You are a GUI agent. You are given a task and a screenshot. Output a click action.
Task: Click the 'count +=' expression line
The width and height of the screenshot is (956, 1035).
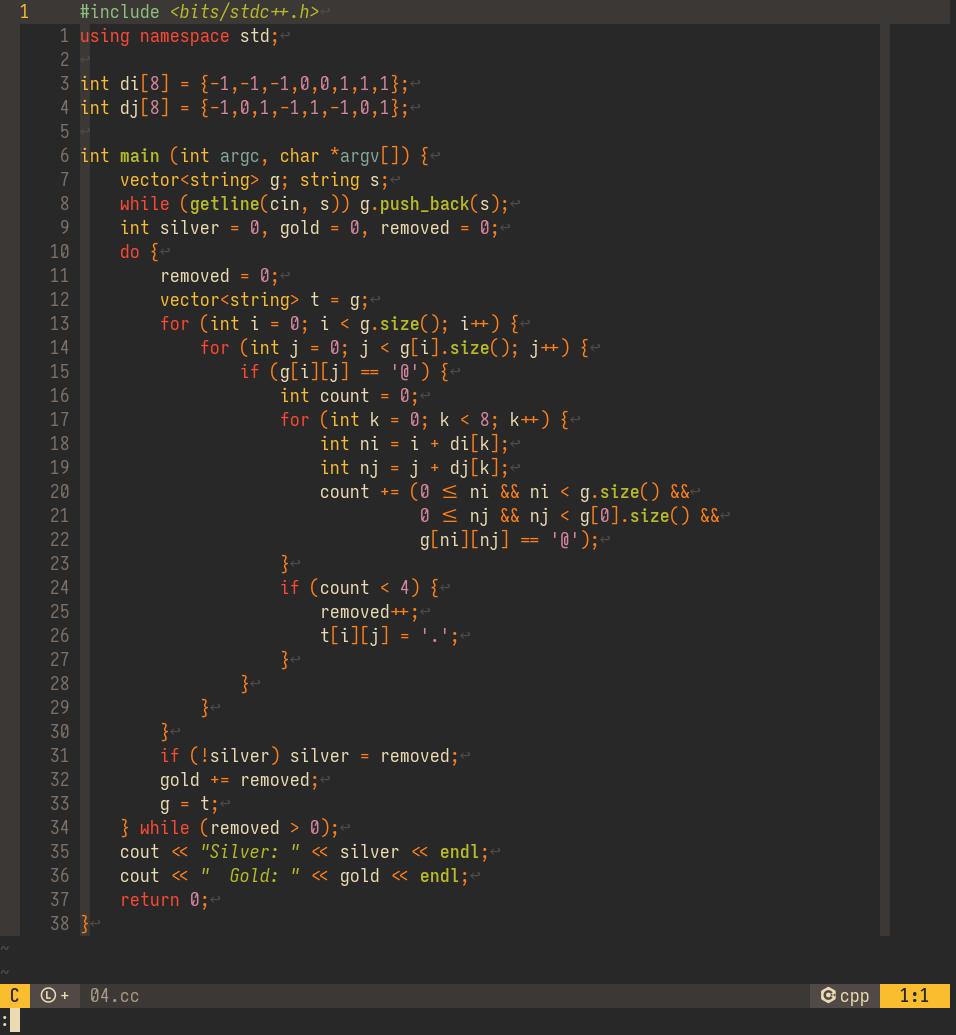click(504, 492)
